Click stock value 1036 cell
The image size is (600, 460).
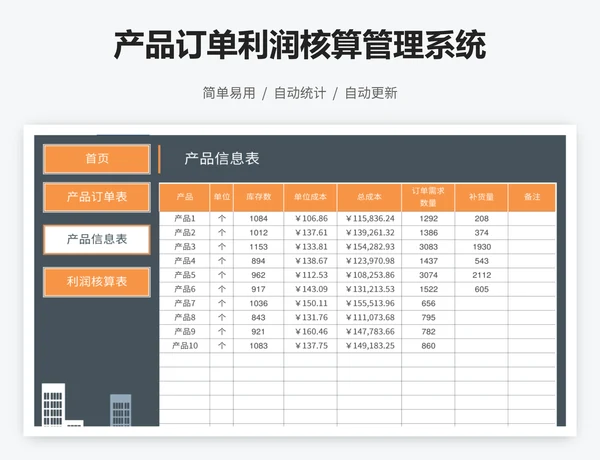pos(259,303)
